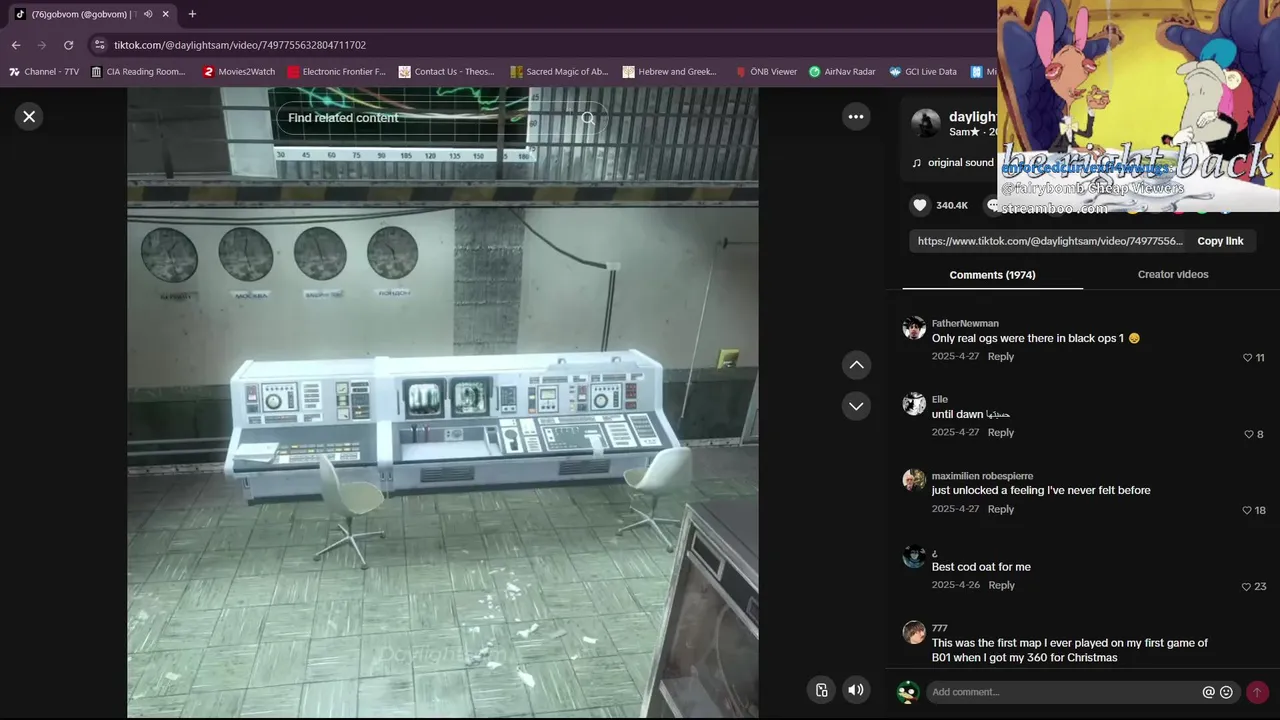Viewport: 1280px width, 720px height.
Task: Toggle the auto-scroll button beside the volume control
Action: pos(821,689)
